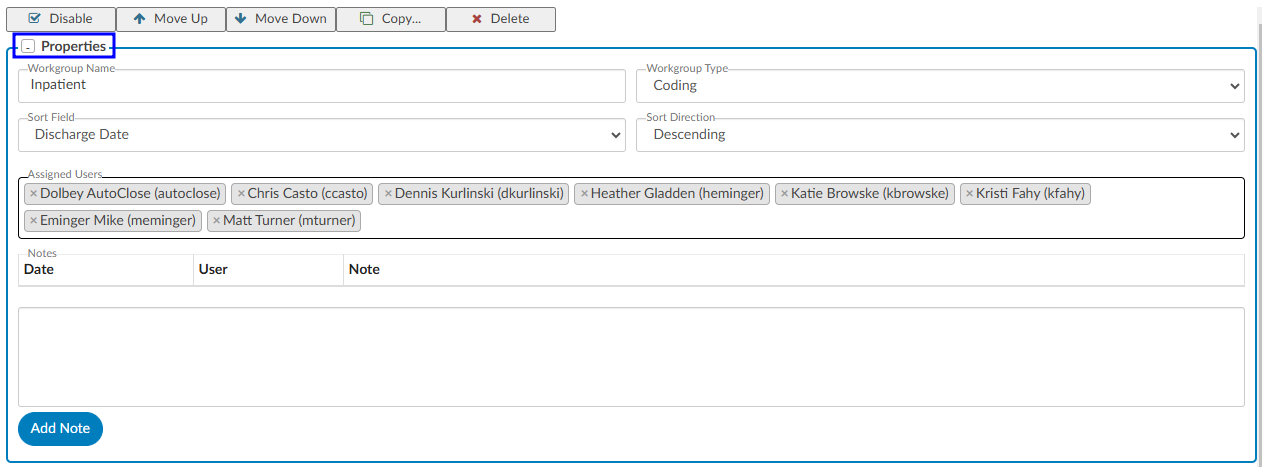1262x467 pixels.
Task: Edit the Workgroup Name field
Action: 322,86
